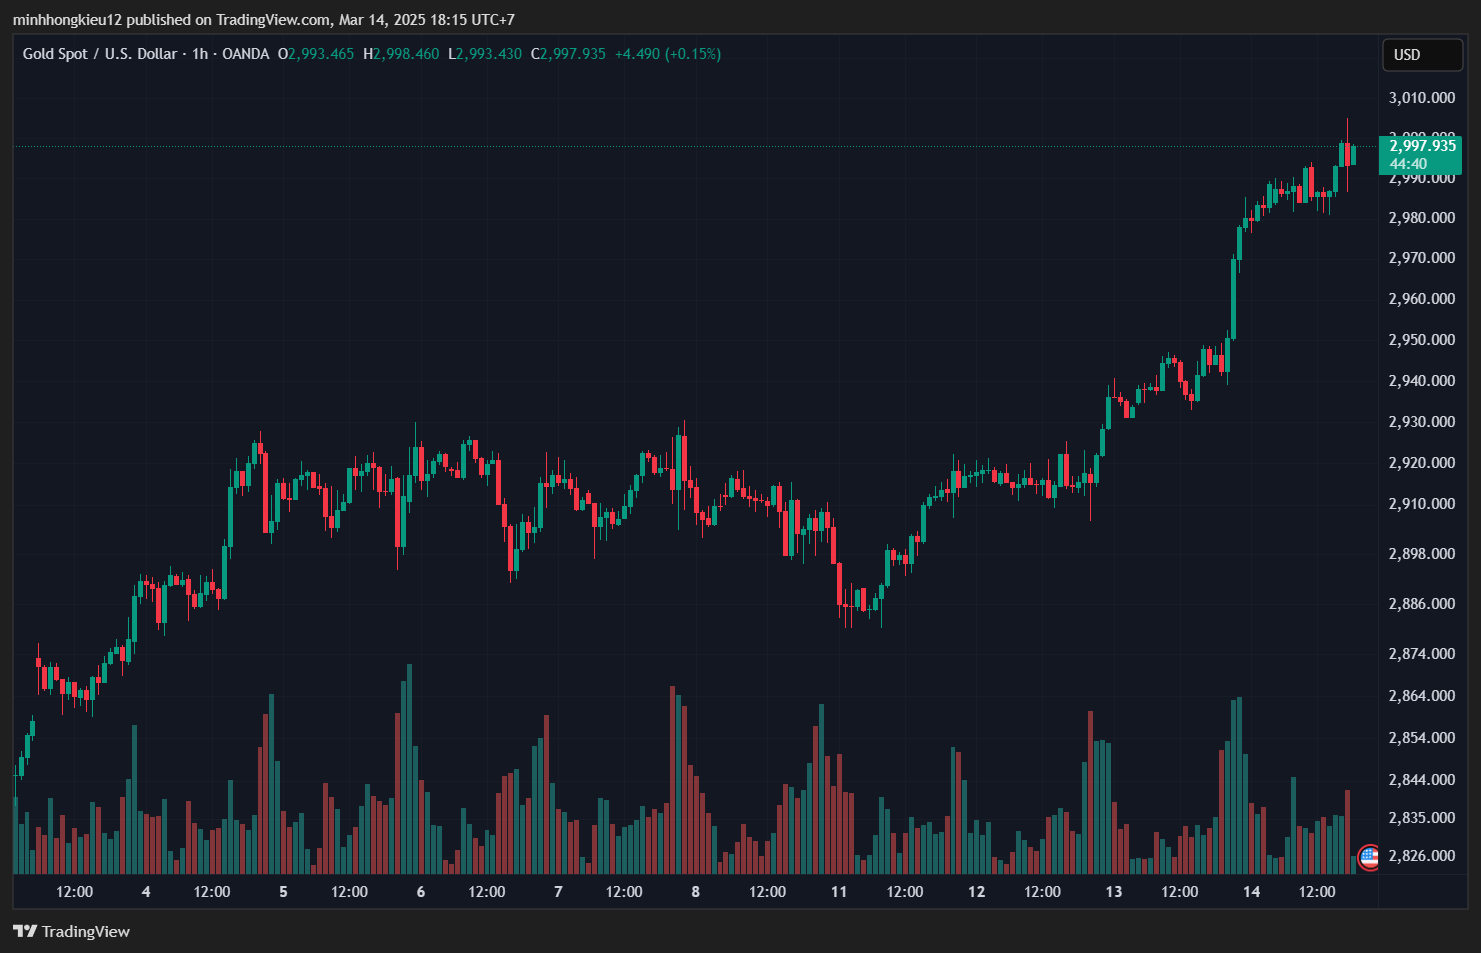Viewport: 1481px width, 953px height.
Task: Click the current price label 2,997.935
Action: pyautogui.click(x=1422, y=146)
